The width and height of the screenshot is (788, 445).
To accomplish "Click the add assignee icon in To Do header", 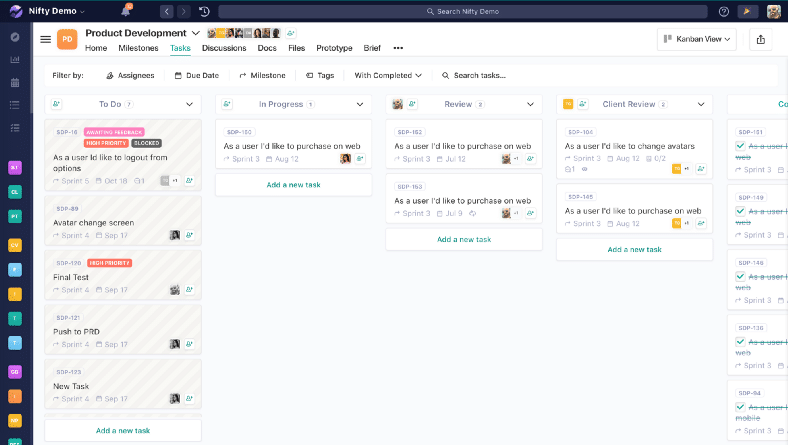I will coord(56,104).
